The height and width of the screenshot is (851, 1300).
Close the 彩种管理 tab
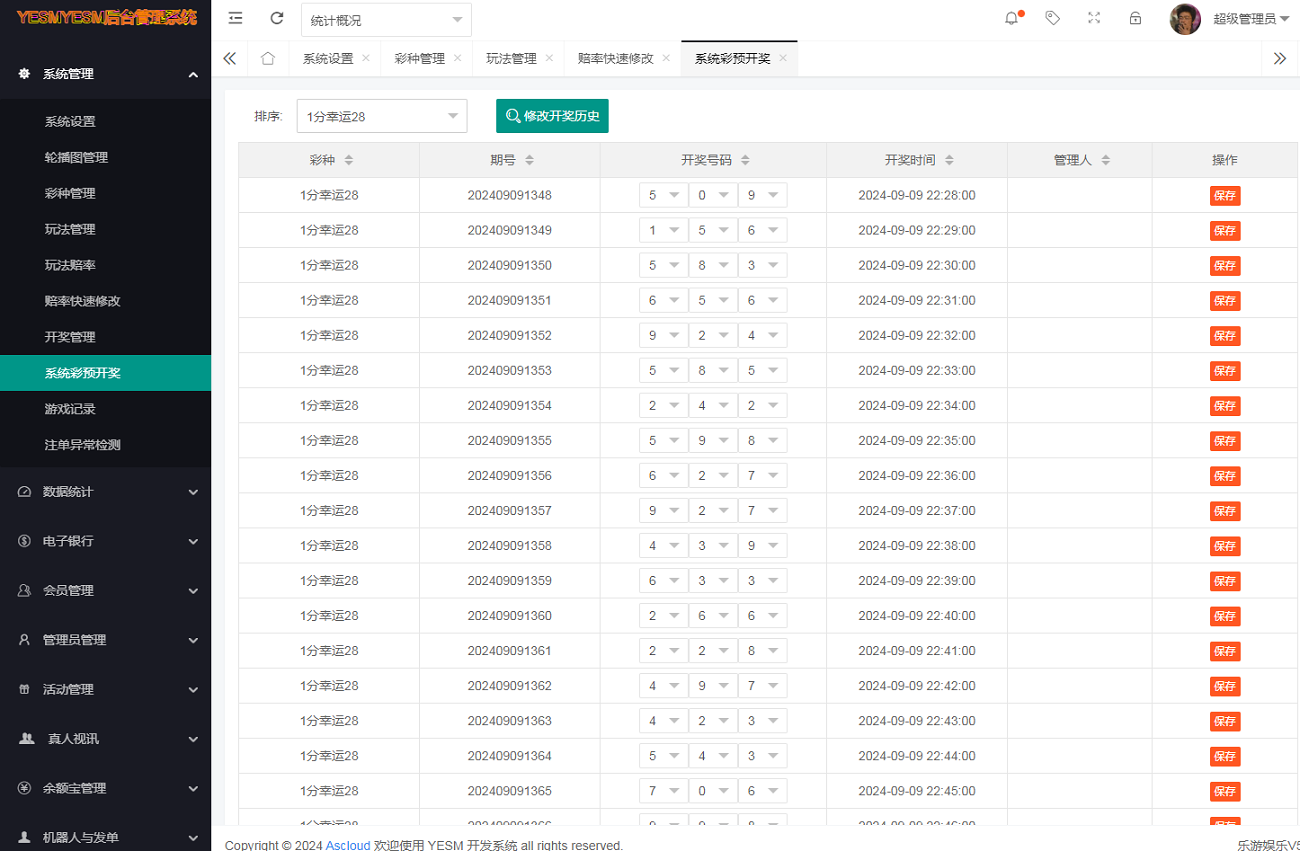tap(458, 58)
